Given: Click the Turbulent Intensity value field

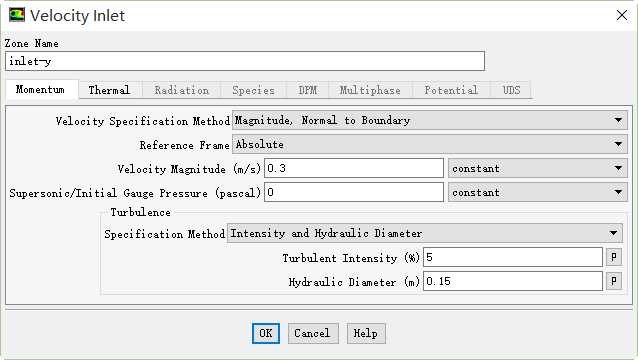Looking at the screenshot, I should pyautogui.click(x=513, y=257).
